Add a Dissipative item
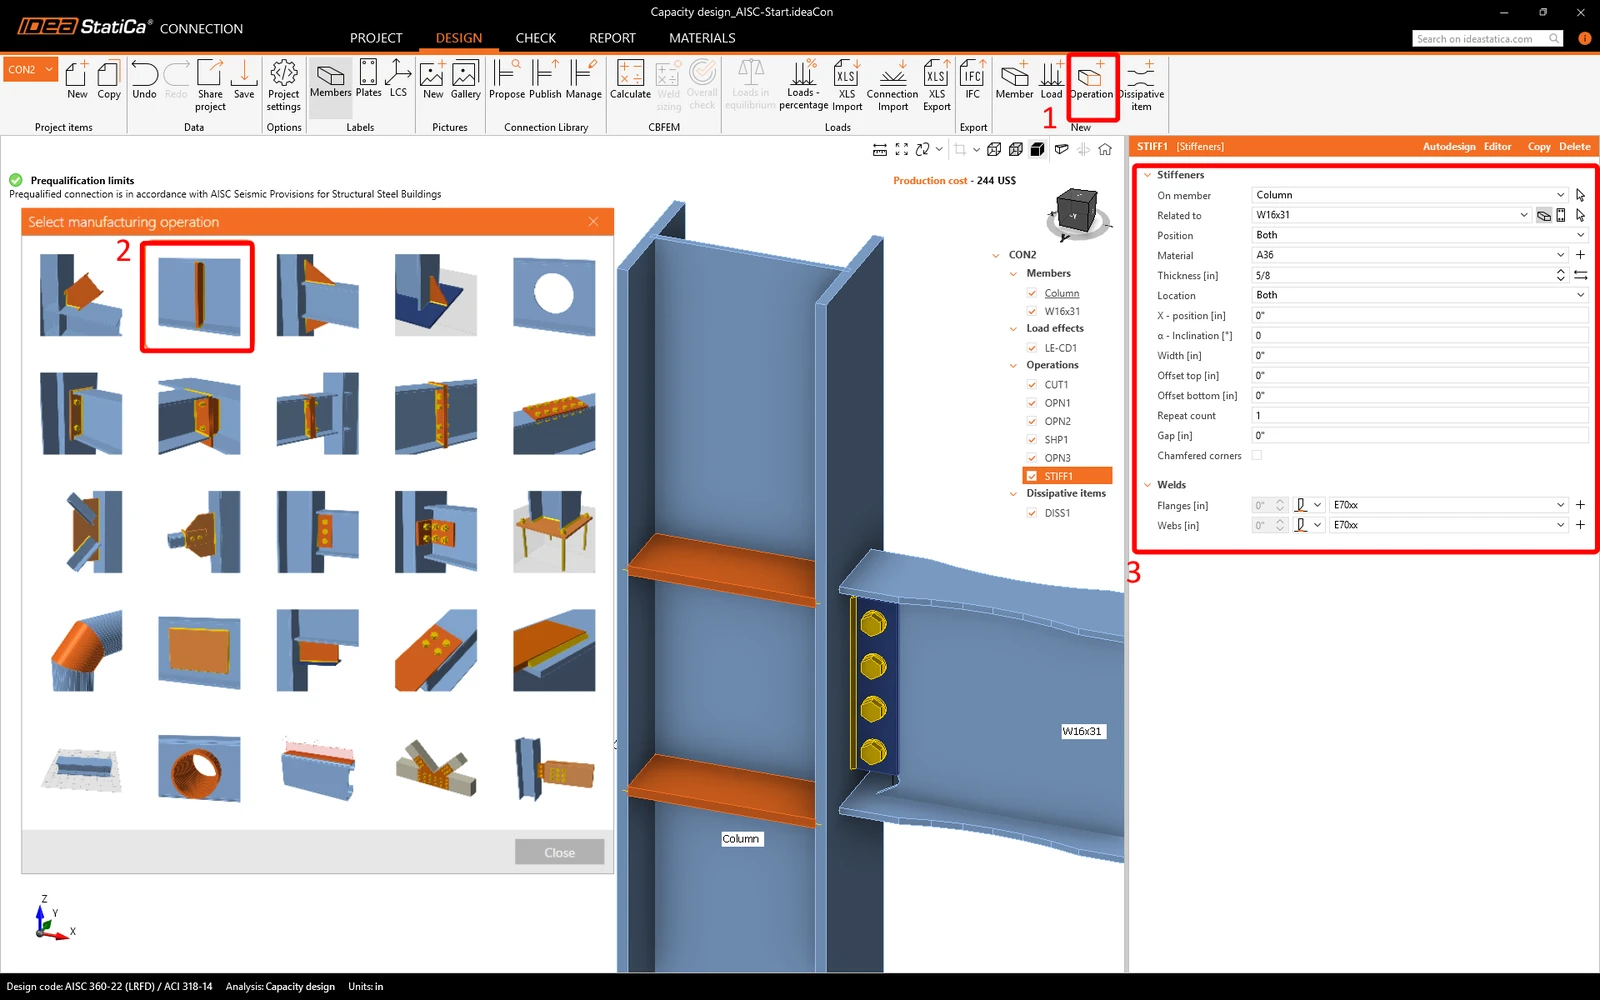1600x1000 pixels. 1141,85
